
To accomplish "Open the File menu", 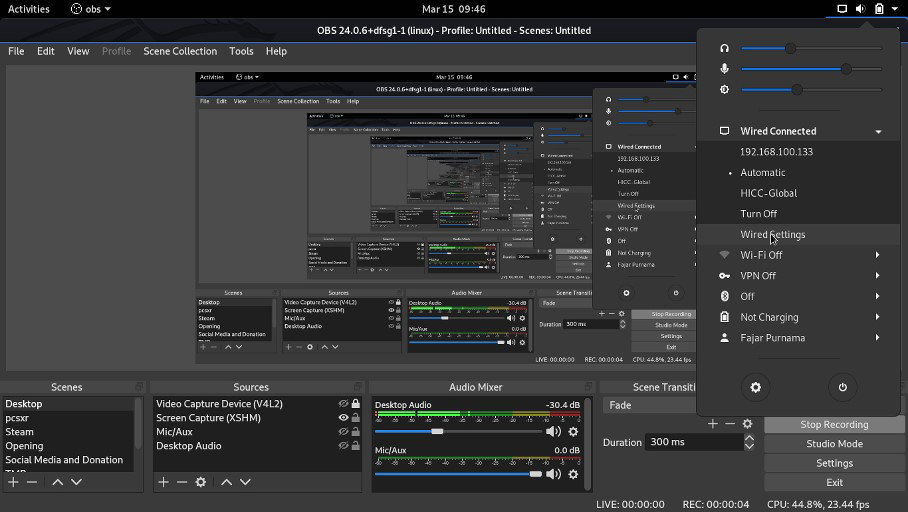I will [16, 51].
